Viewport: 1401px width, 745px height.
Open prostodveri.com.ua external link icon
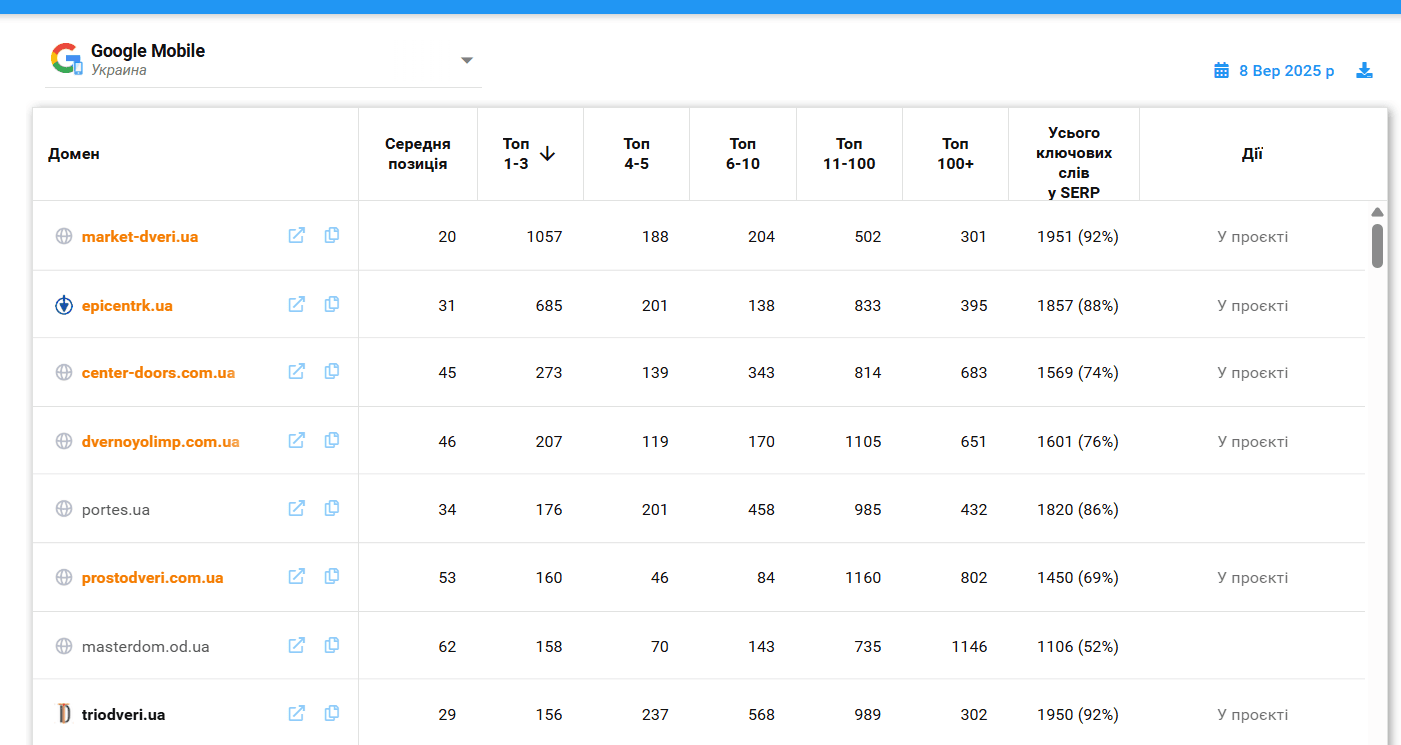pyautogui.click(x=297, y=576)
